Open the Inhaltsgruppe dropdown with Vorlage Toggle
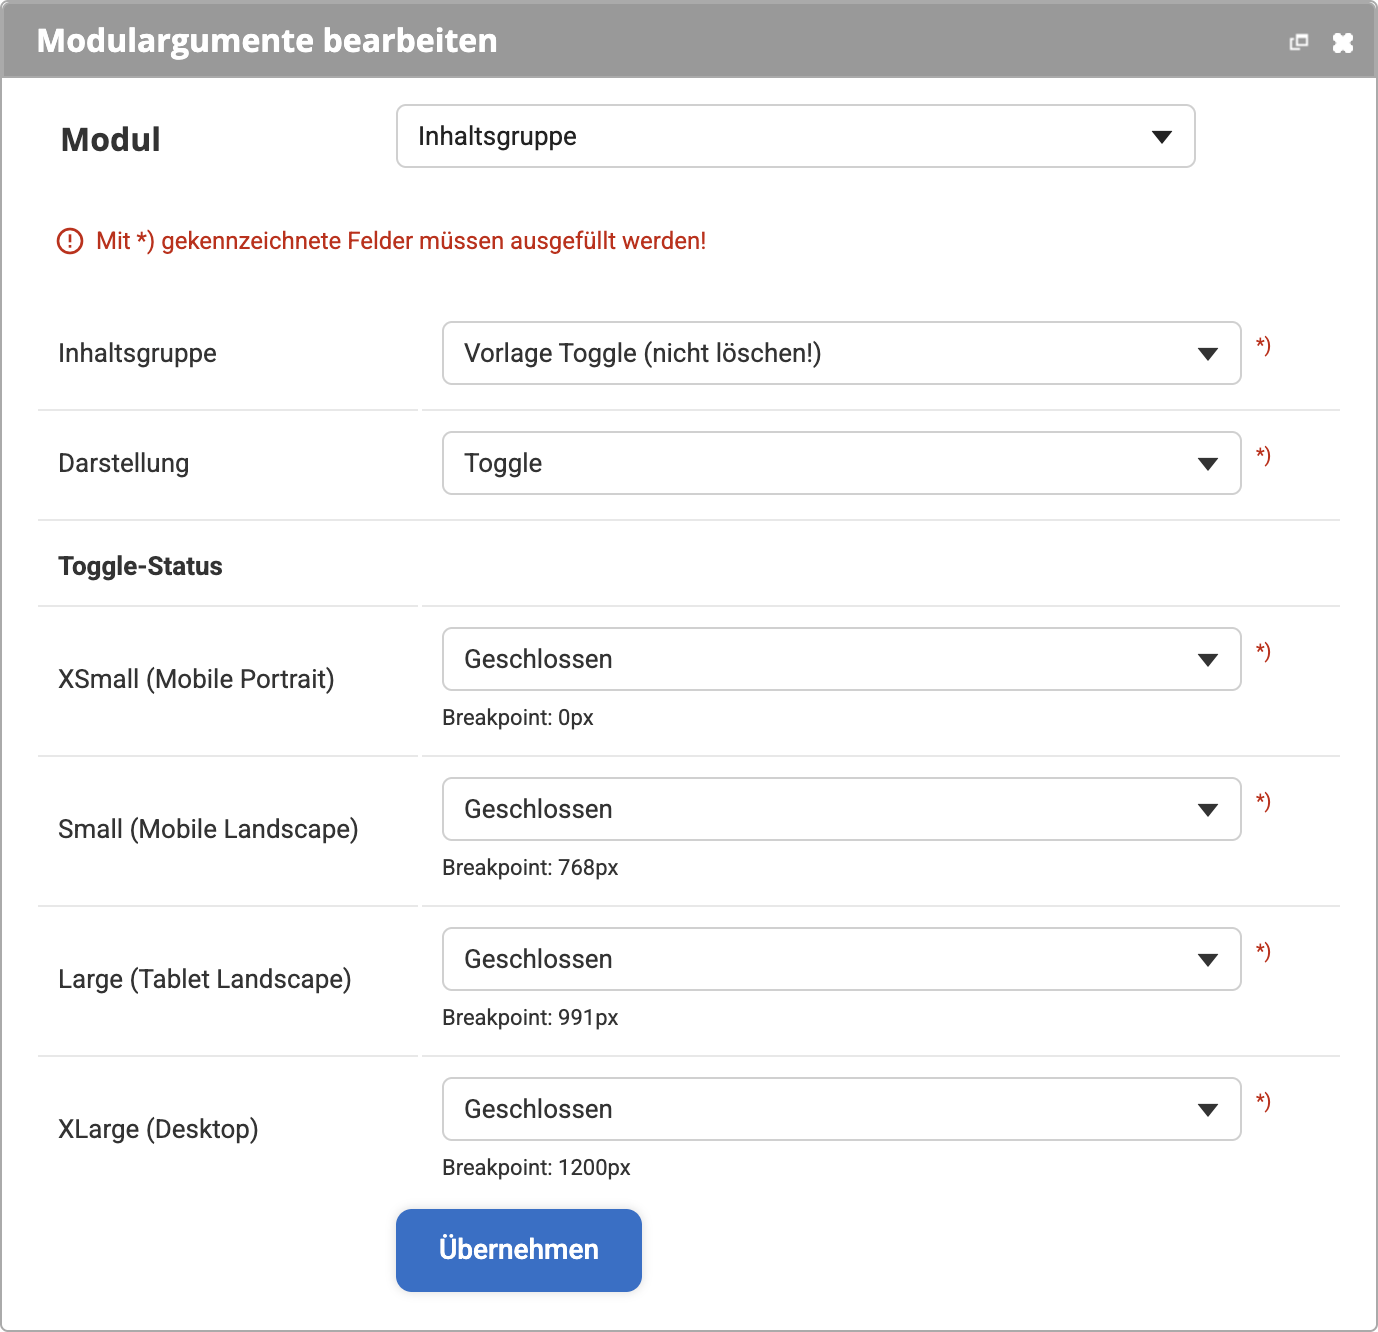 842,353
